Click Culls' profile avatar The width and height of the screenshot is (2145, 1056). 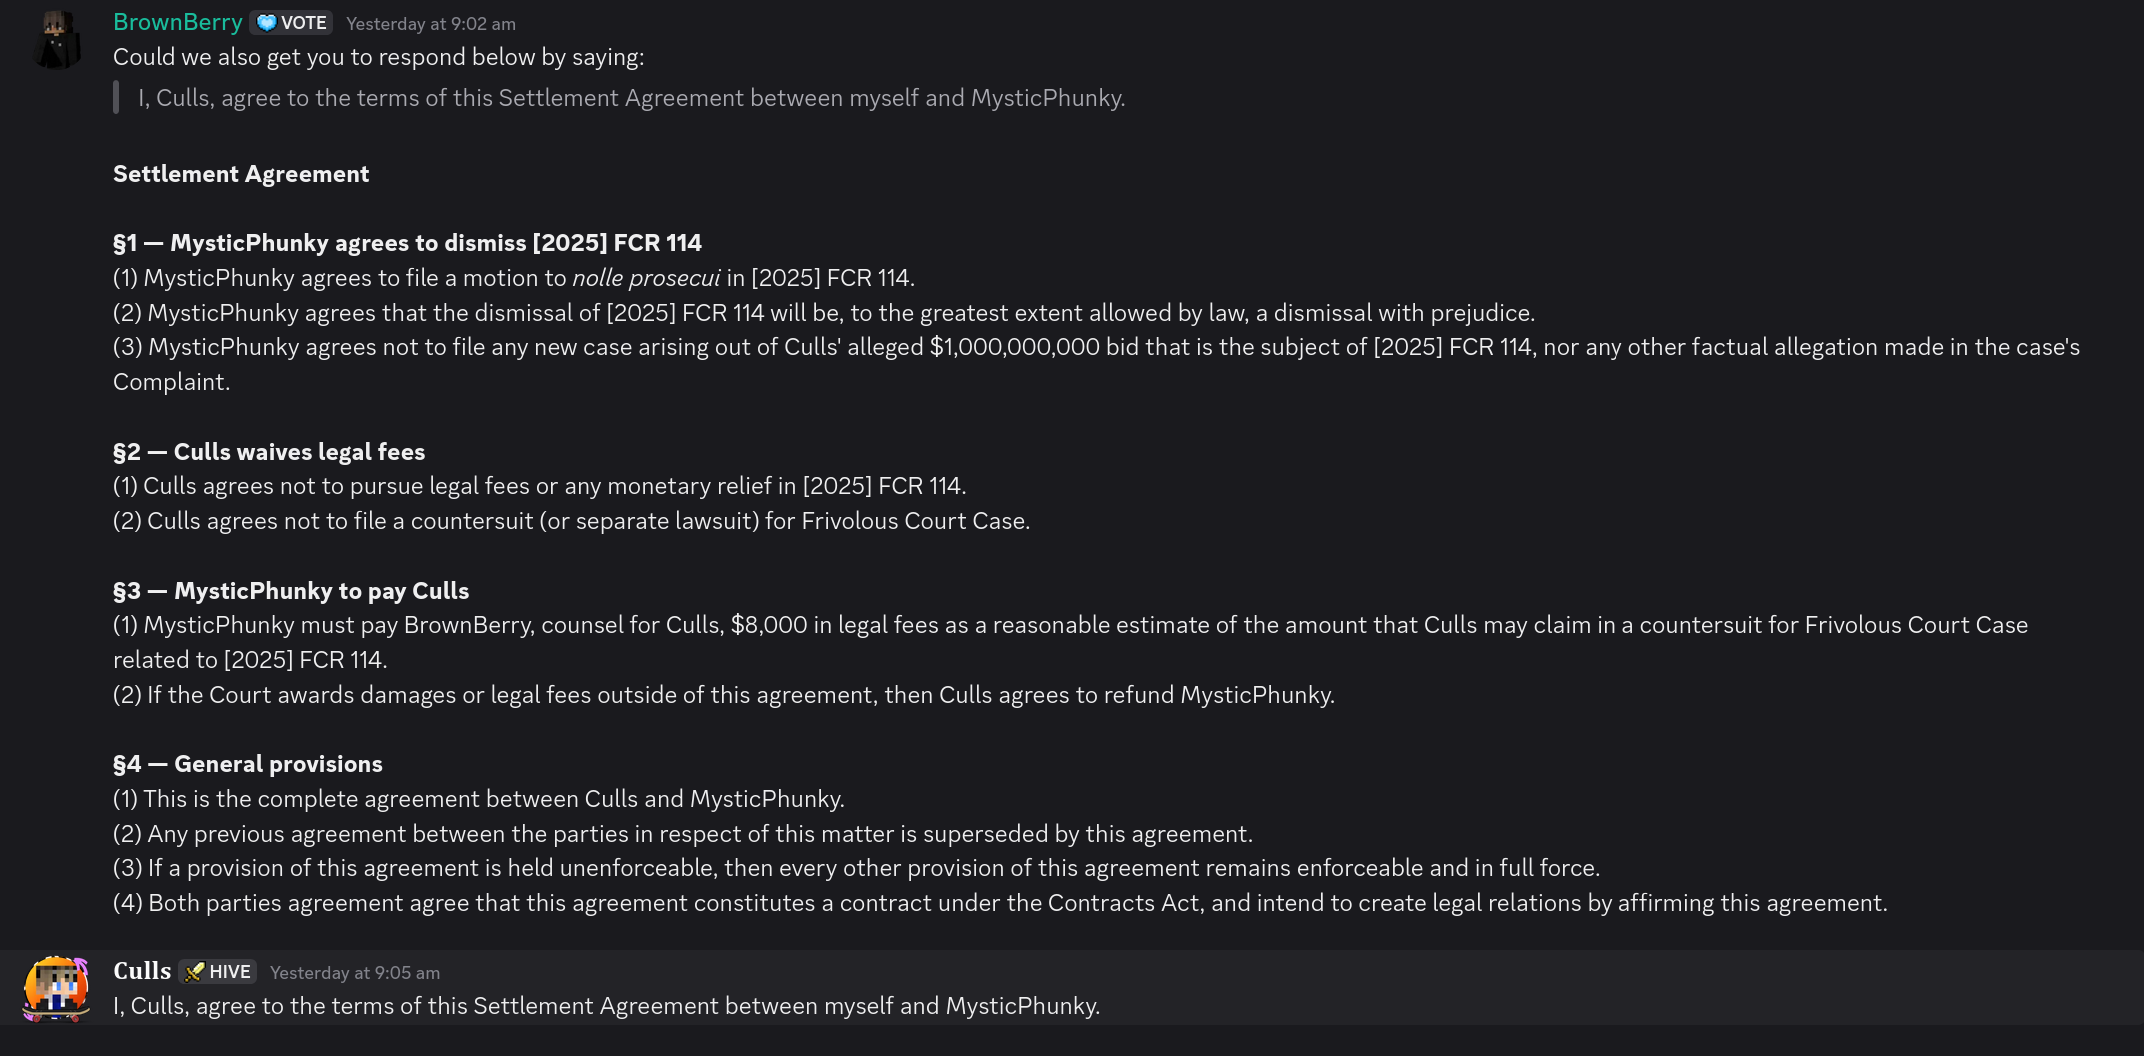click(x=57, y=988)
